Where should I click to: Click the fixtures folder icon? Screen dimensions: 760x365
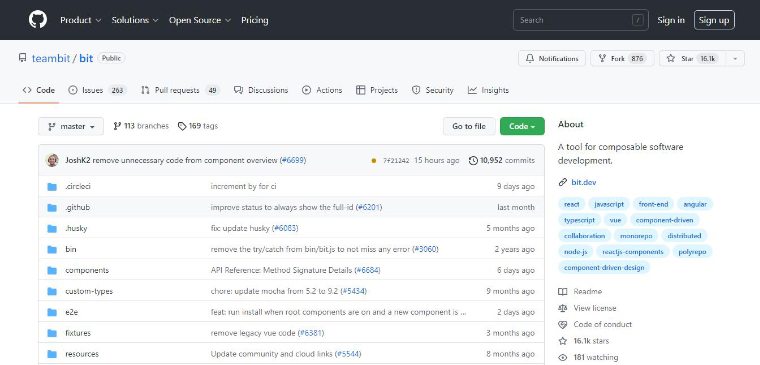52,333
